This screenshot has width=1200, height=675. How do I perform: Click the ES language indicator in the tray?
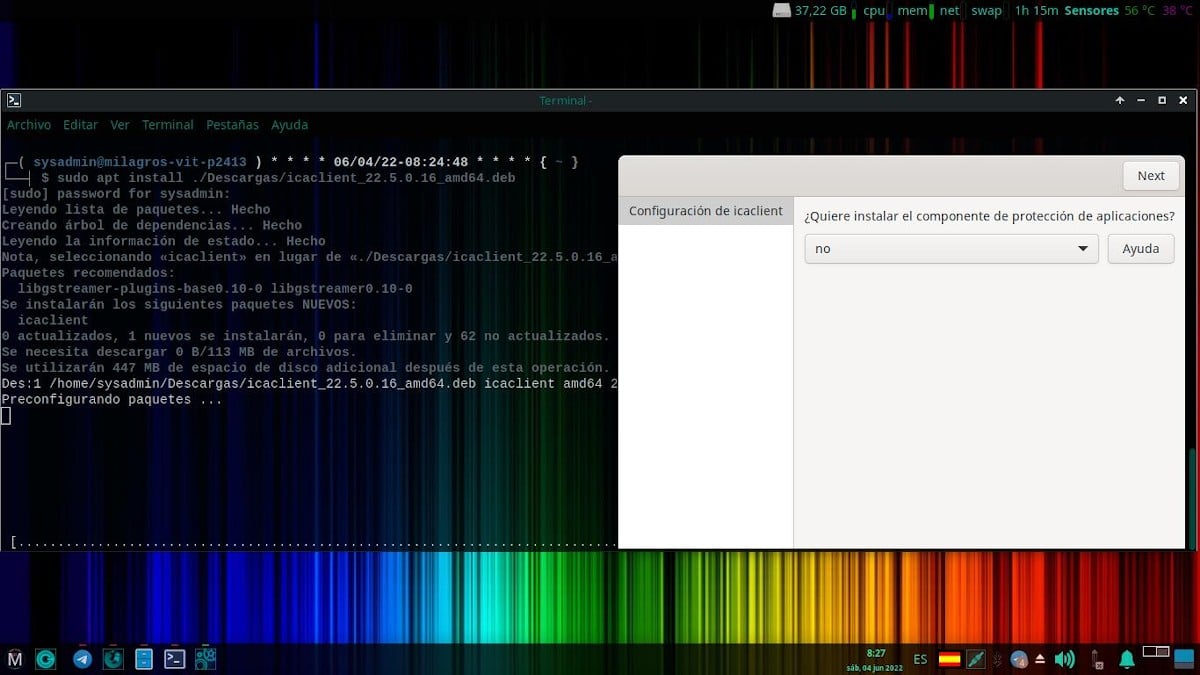click(x=920, y=659)
